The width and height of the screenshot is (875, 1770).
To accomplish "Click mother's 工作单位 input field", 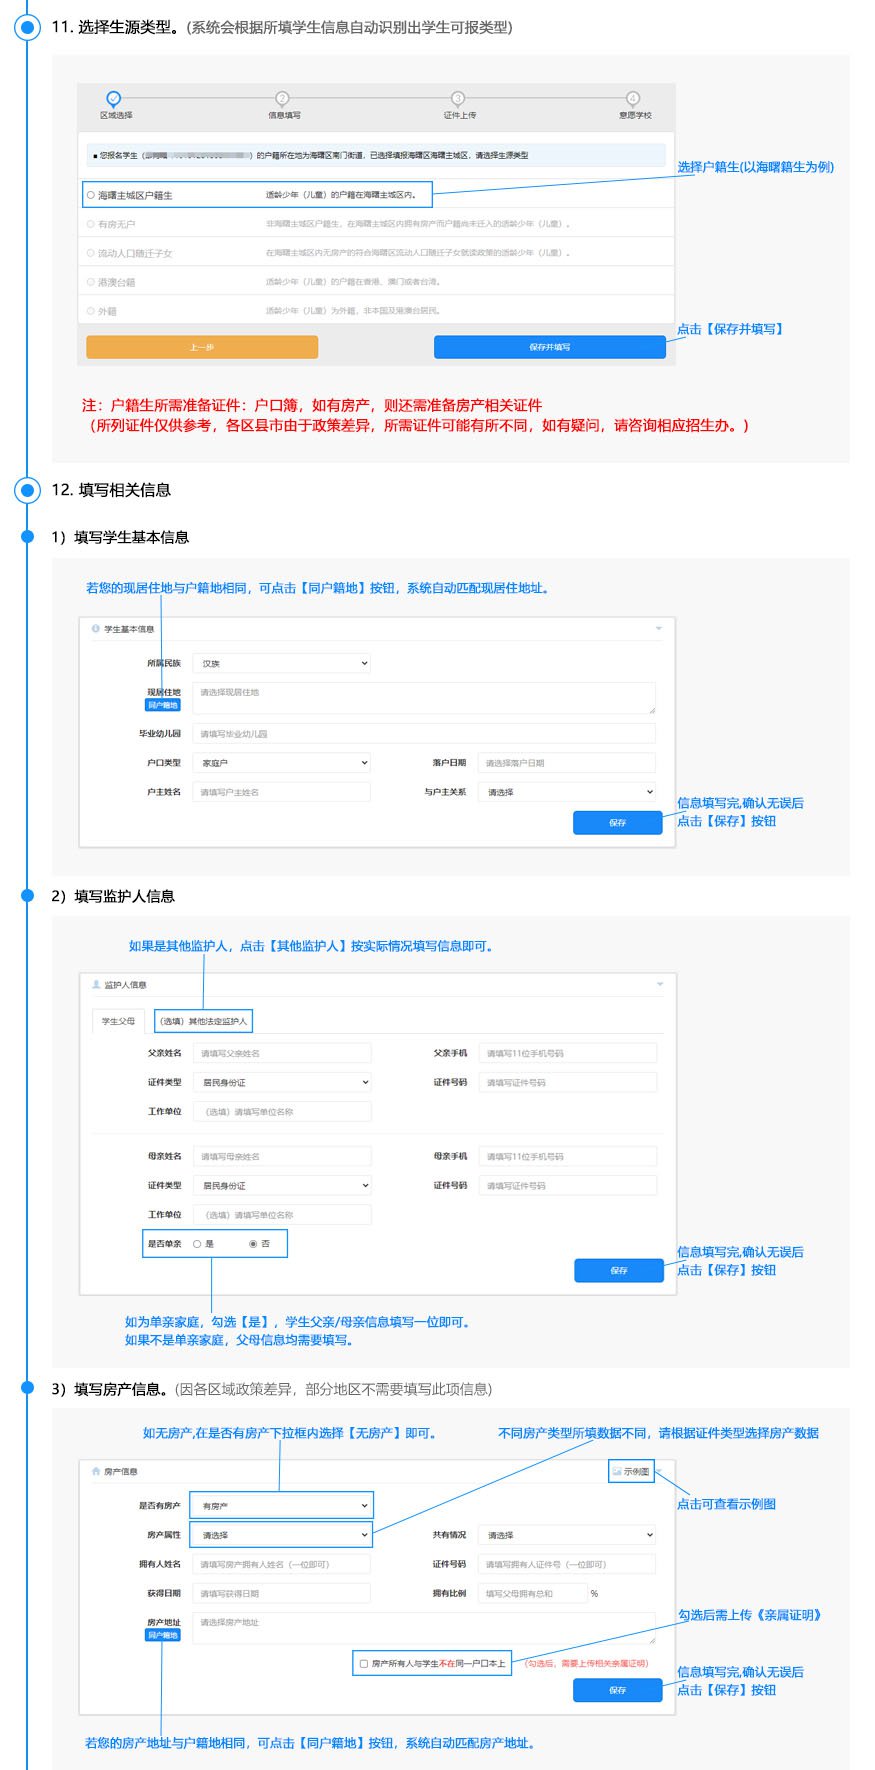I will (283, 1214).
